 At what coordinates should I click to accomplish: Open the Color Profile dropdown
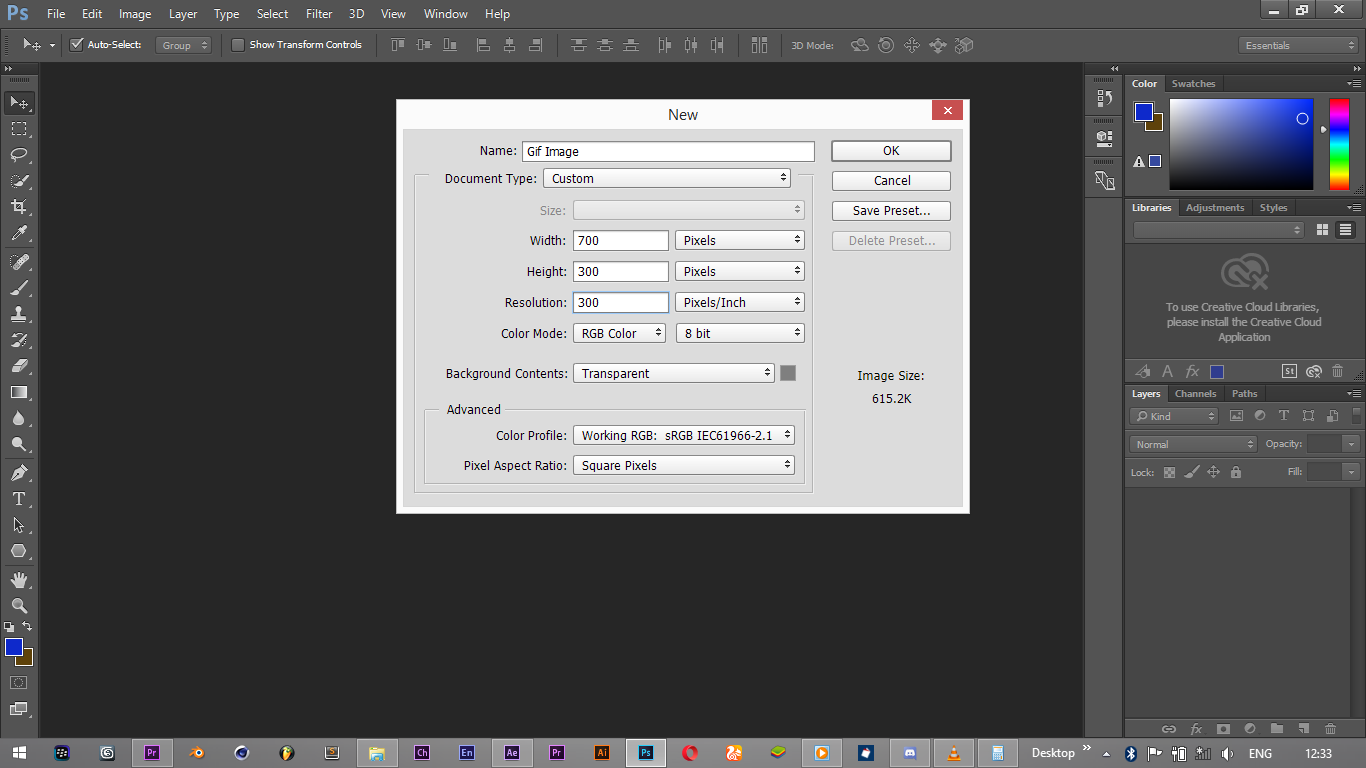(x=684, y=435)
